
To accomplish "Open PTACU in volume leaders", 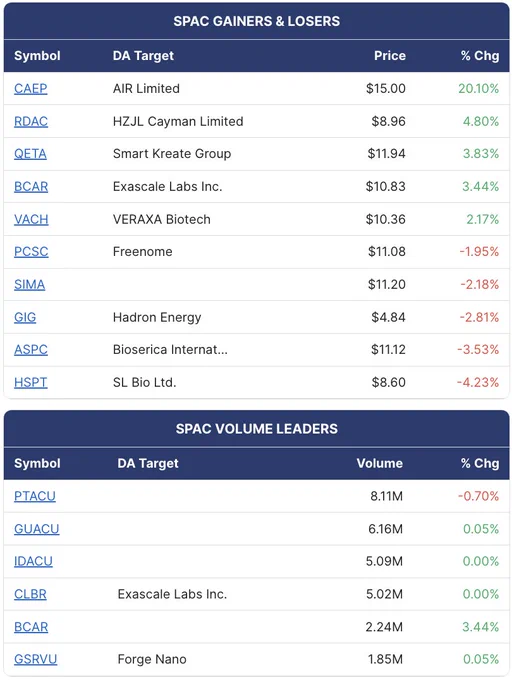I will 35,496.
